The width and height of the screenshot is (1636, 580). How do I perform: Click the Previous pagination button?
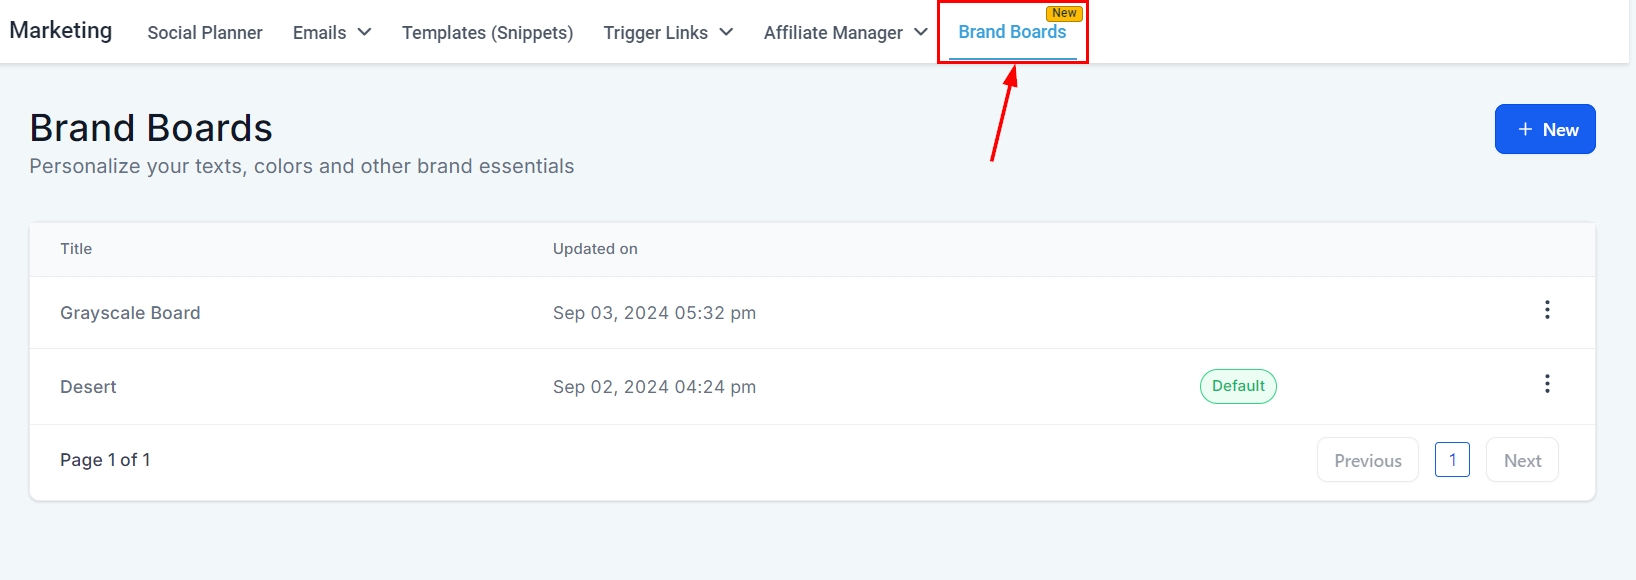tap(1367, 461)
